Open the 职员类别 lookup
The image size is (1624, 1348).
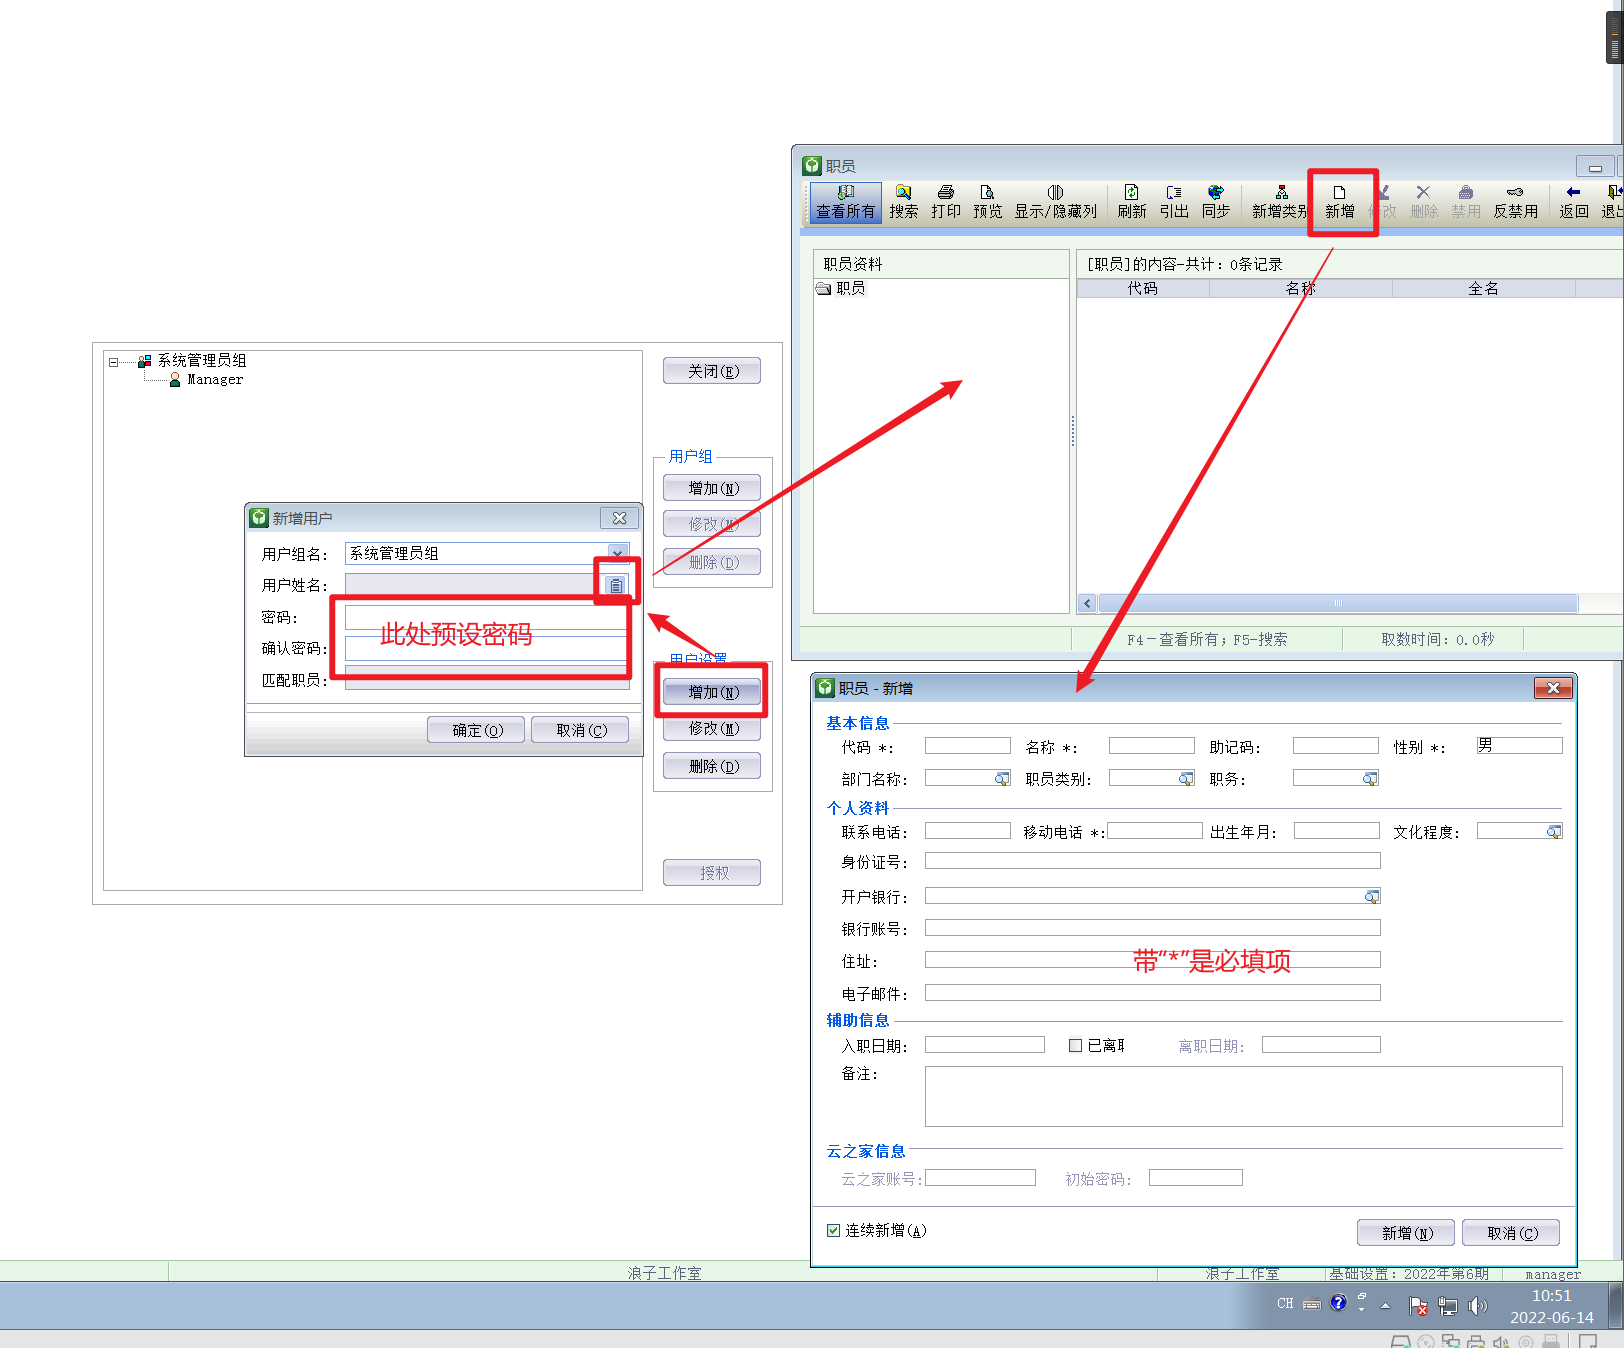tap(1186, 778)
